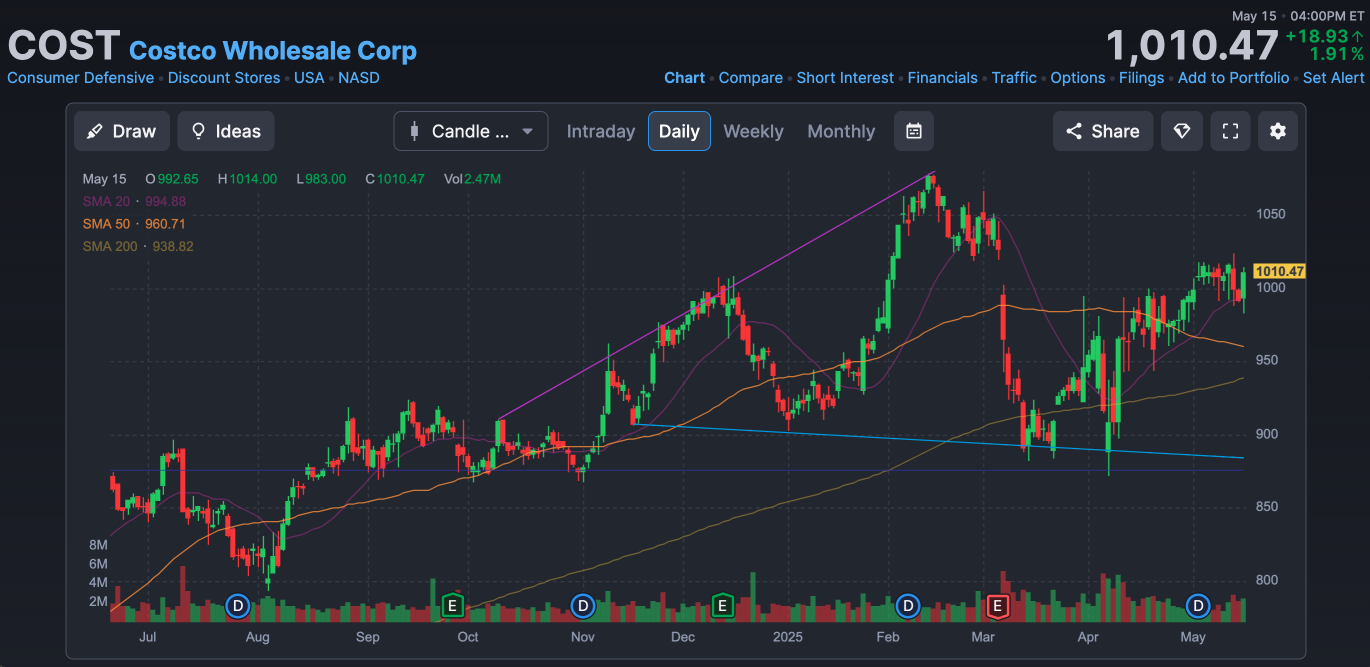Open the Ideas button
Image resolution: width=1370 pixels, height=667 pixels.
point(226,131)
